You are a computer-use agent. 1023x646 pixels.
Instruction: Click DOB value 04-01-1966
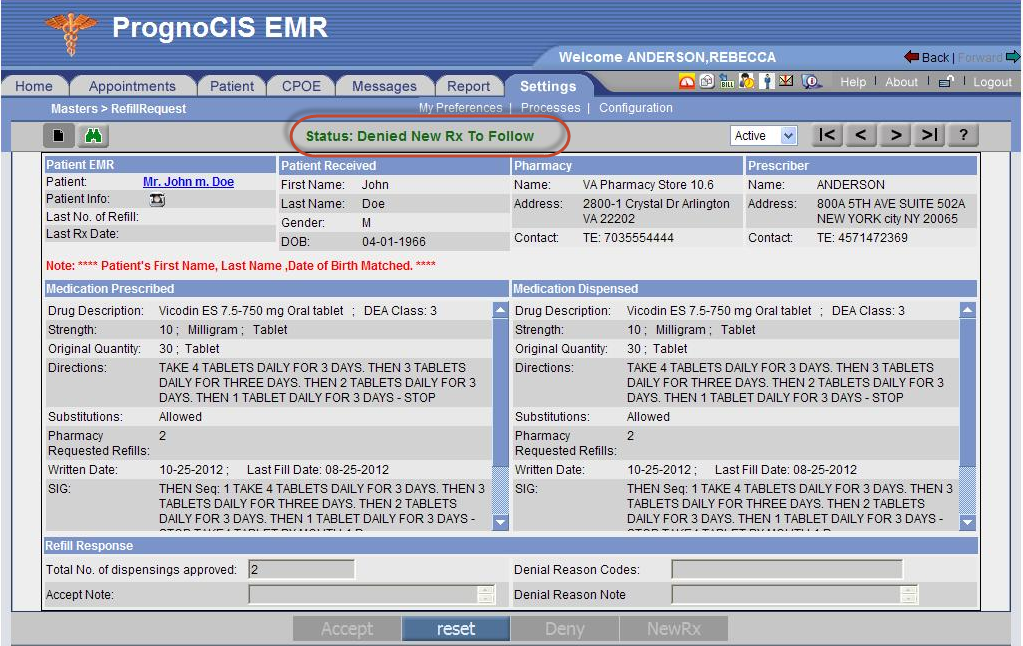[393, 241]
